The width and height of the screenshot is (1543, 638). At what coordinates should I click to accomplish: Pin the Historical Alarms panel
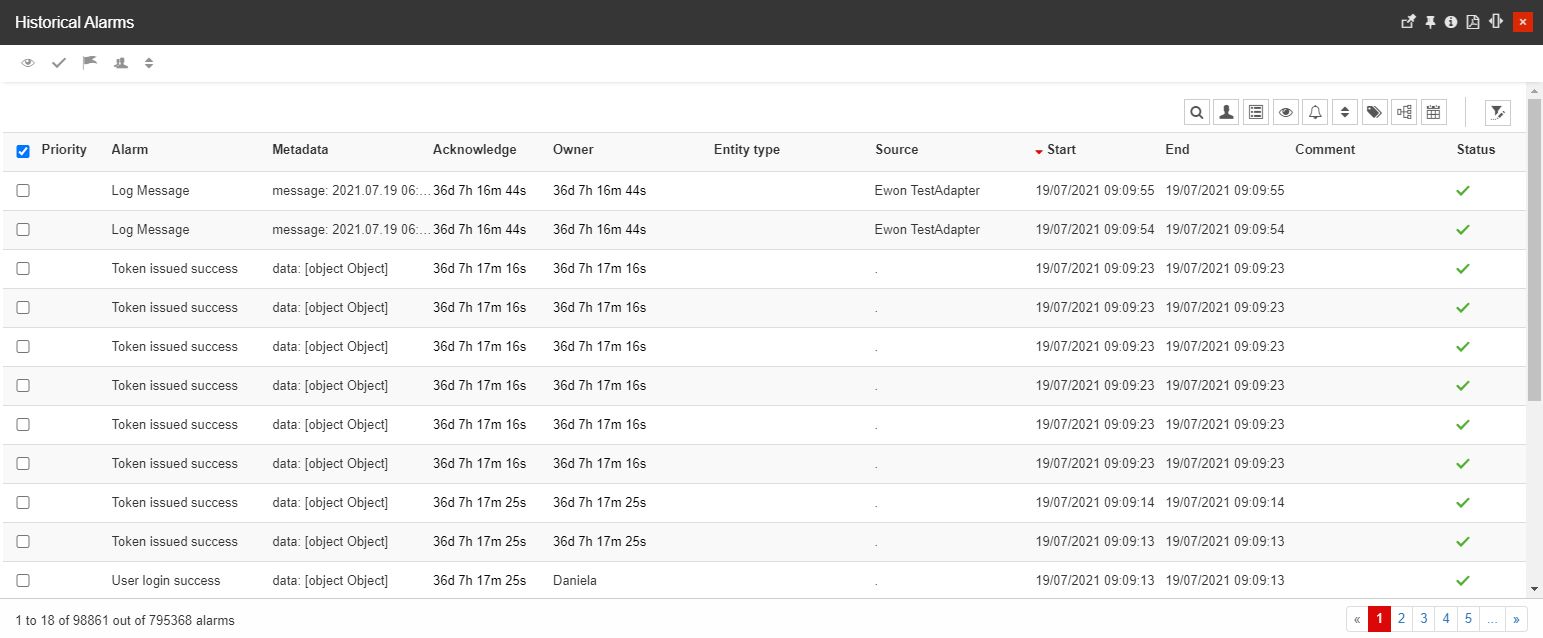[x=1430, y=22]
